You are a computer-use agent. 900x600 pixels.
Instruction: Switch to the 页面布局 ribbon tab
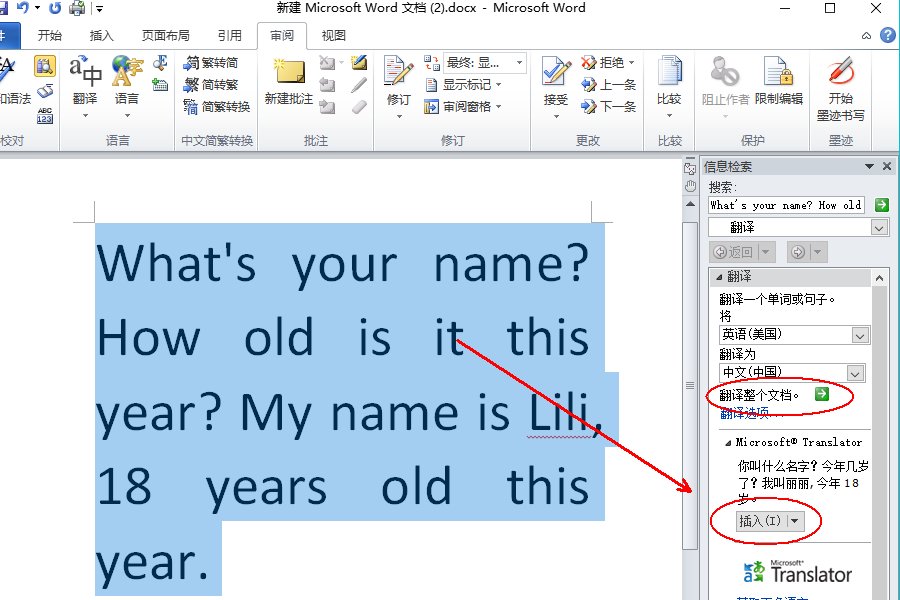pos(165,36)
